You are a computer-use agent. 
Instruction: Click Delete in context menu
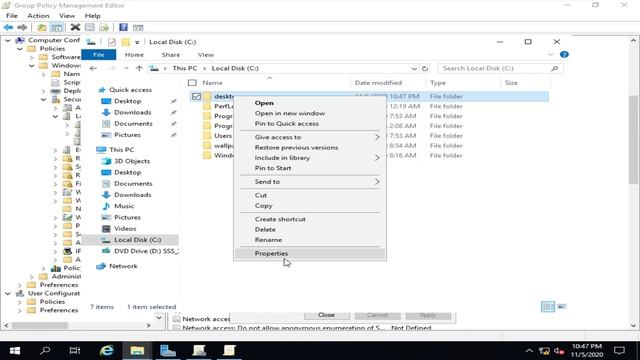tap(310, 229)
